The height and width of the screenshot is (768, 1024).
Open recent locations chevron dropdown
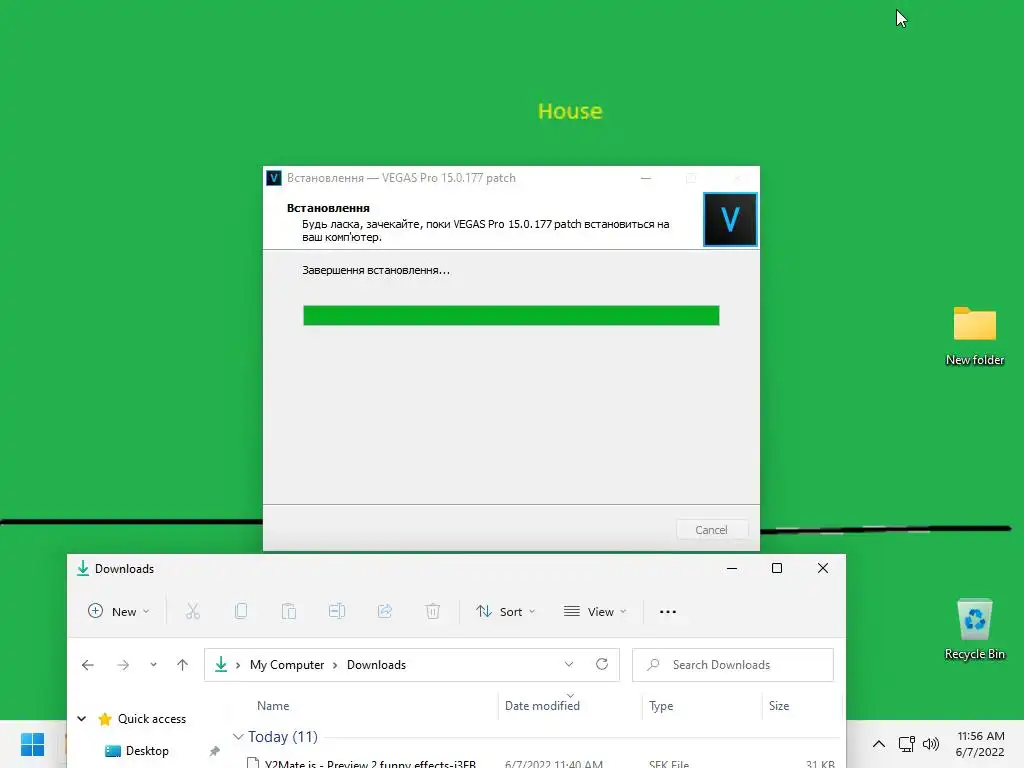tap(153, 665)
